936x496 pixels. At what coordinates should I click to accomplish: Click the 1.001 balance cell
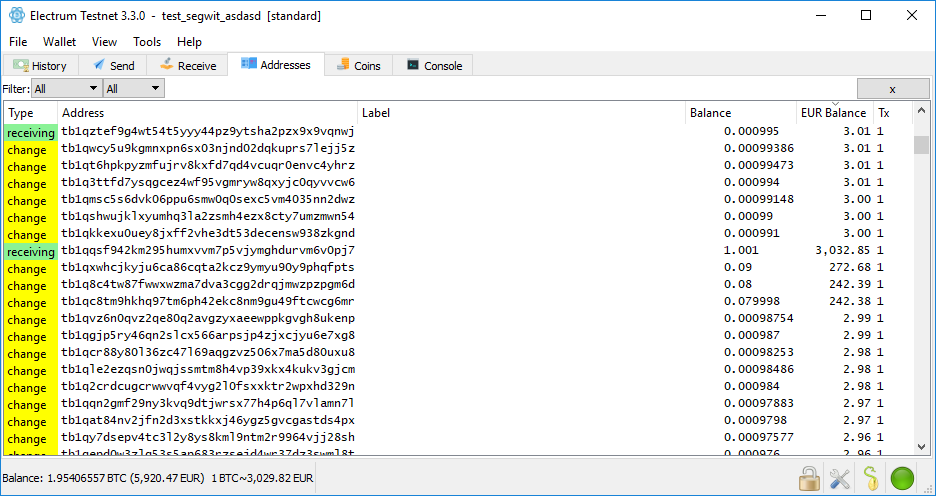[741, 251]
